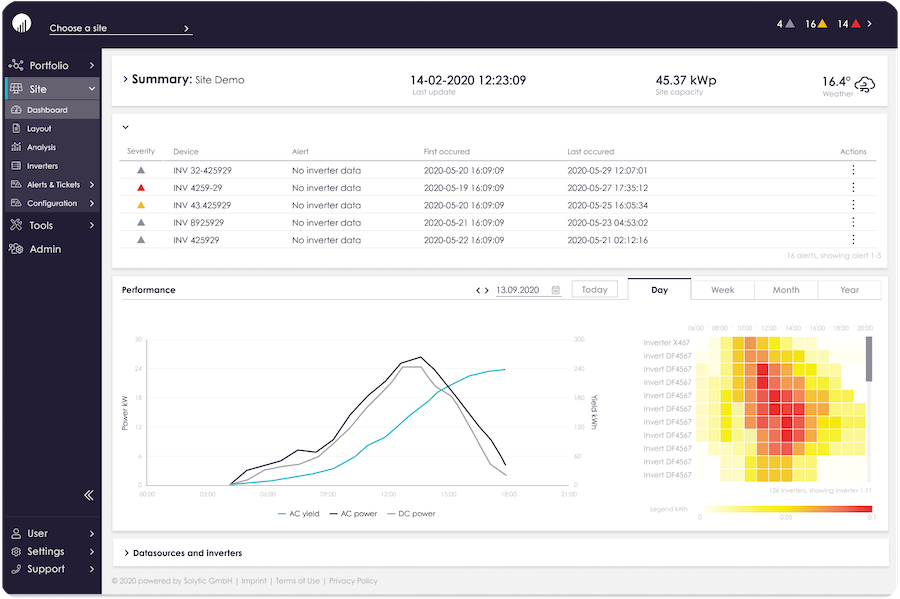
Task: Open the calendar date picker icon
Action: pos(556,290)
